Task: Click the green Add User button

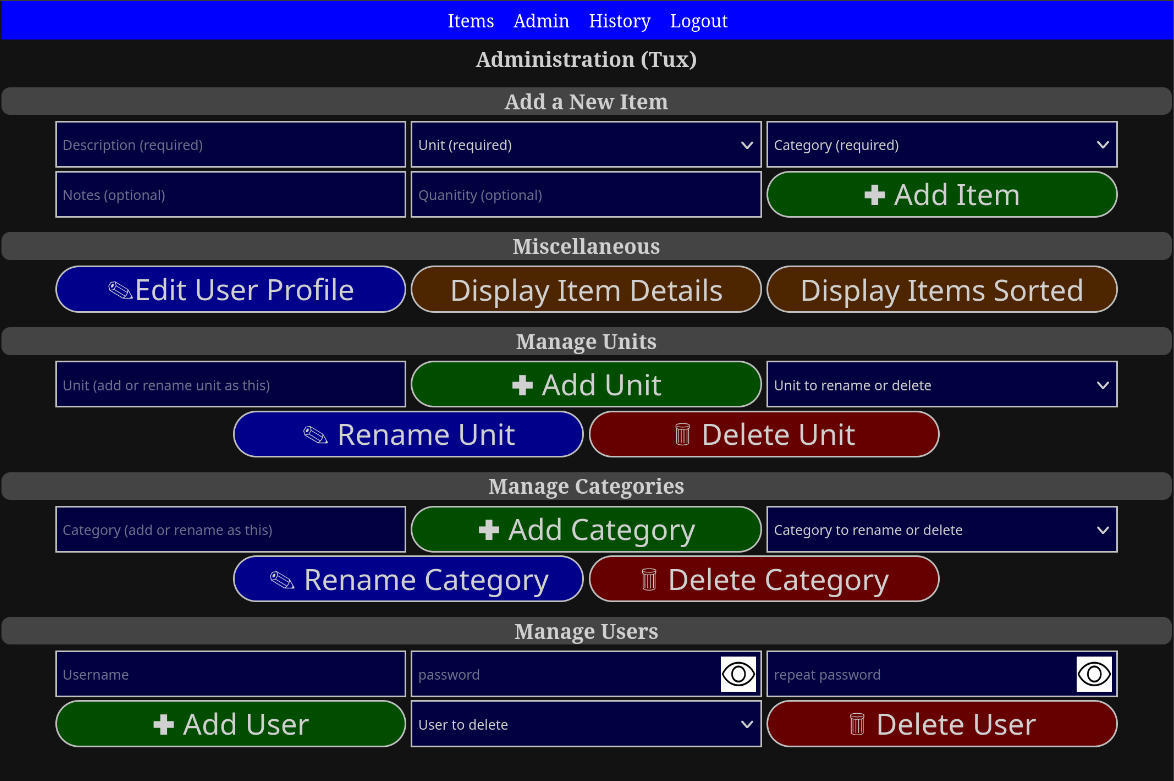Action: coord(231,724)
